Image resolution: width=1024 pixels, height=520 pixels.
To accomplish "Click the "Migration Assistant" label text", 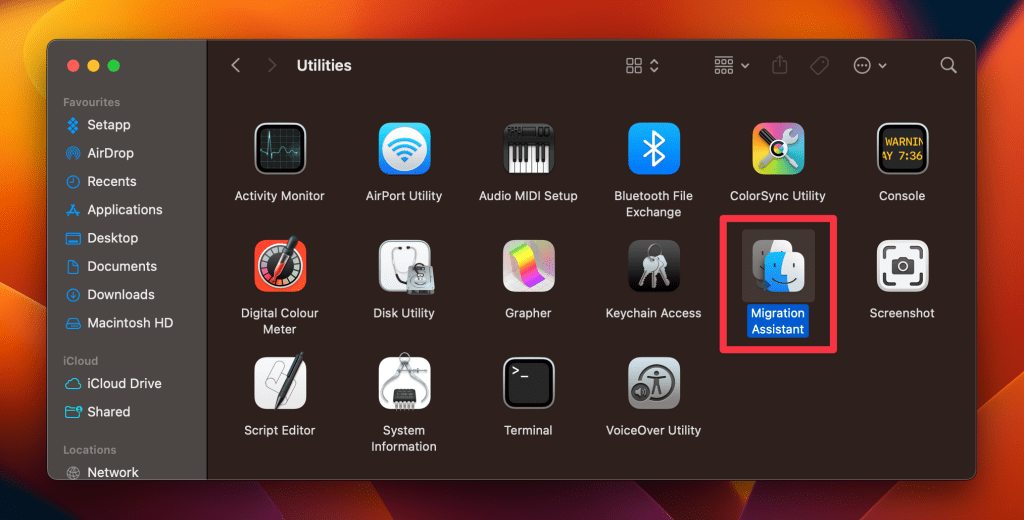I will [778, 321].
